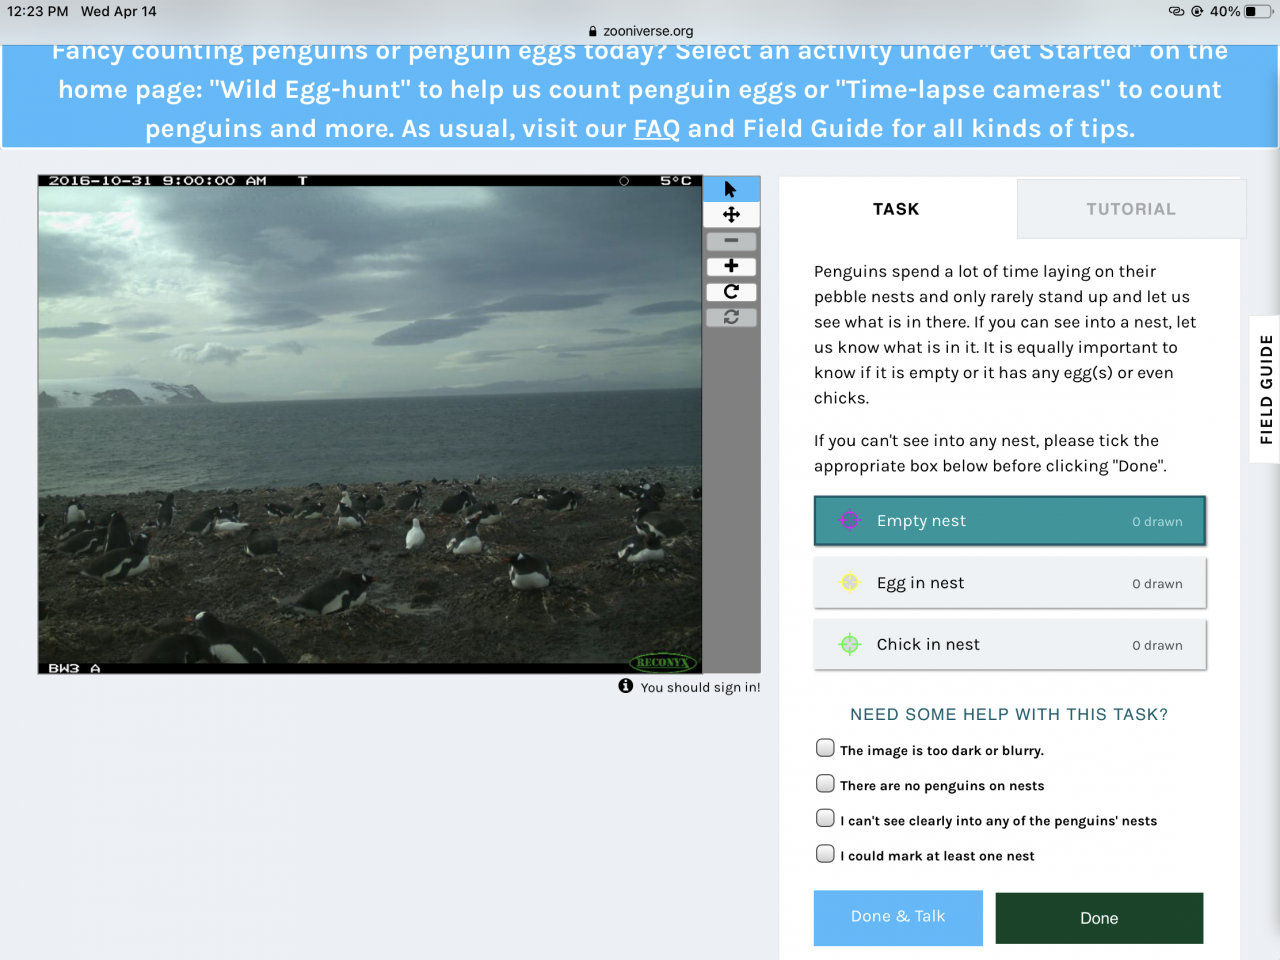Select the pointer annotate tool

pyautogui.click(x=731, y=189)
